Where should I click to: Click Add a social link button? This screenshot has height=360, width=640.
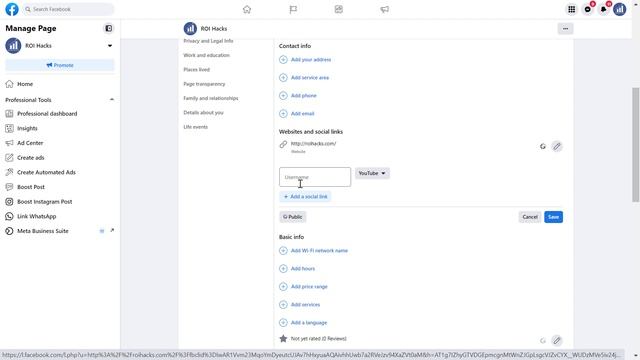tap(305, 196)
